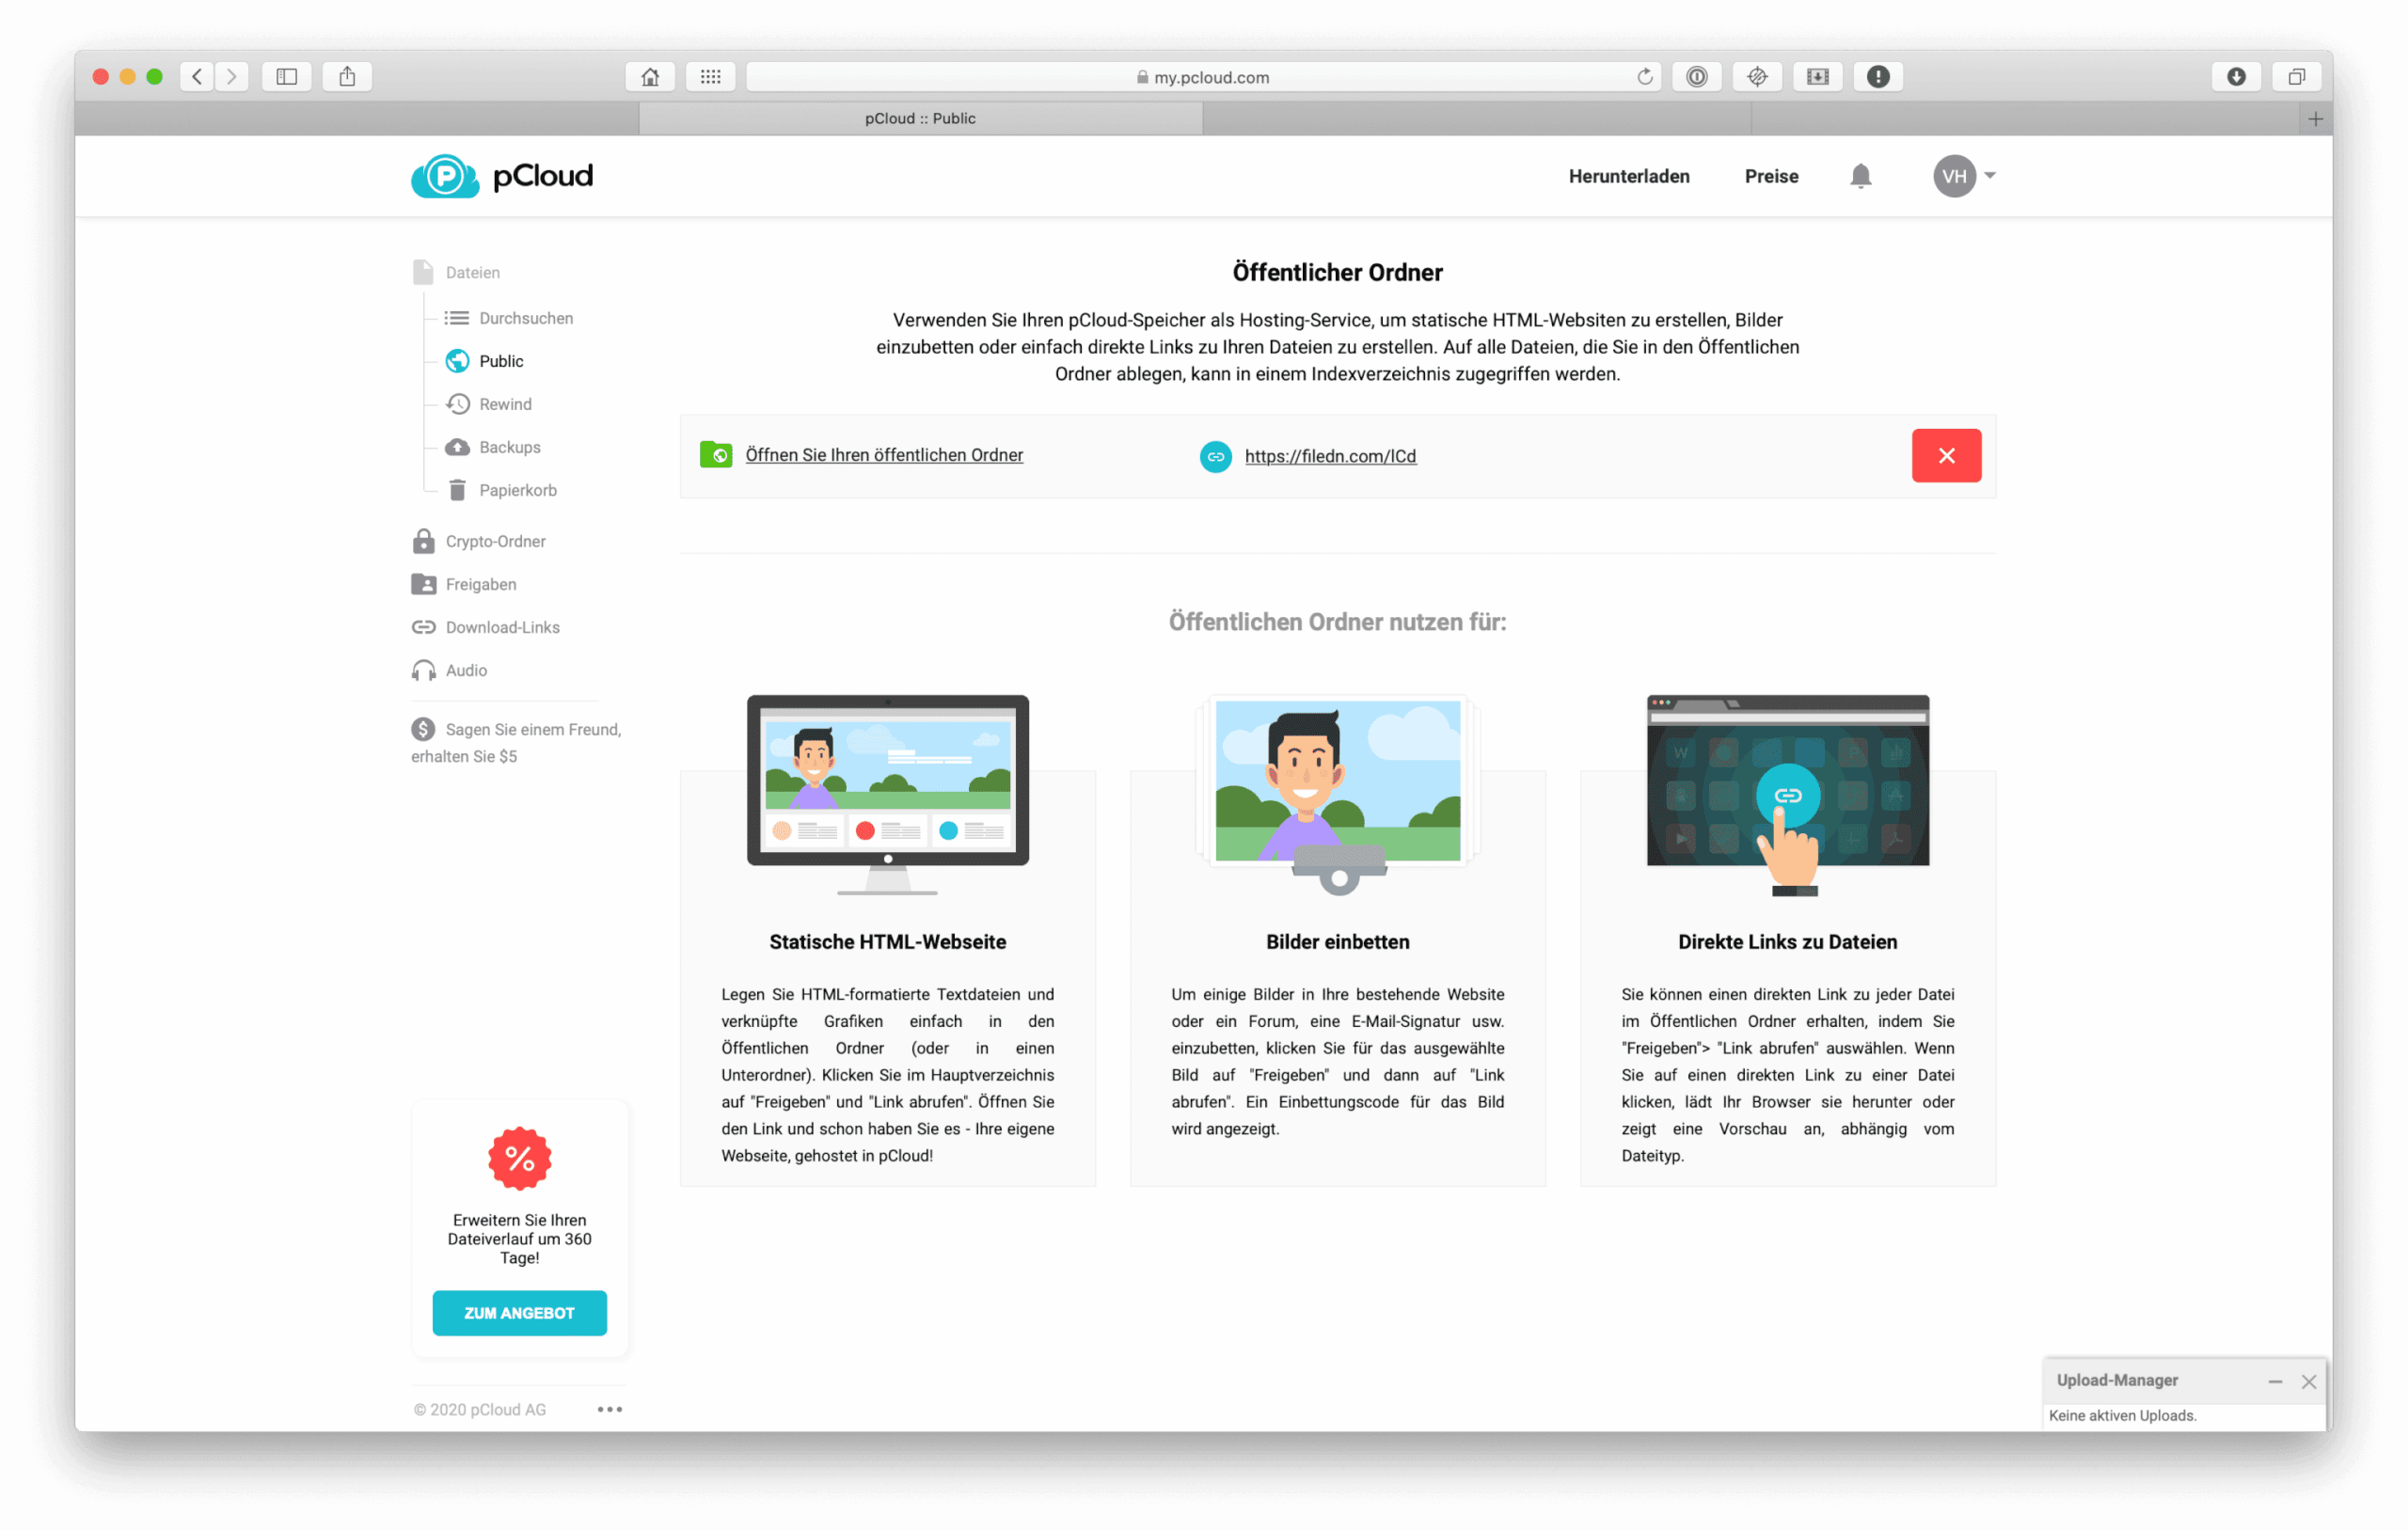Click Safari home button

click(x=650, y=76)
